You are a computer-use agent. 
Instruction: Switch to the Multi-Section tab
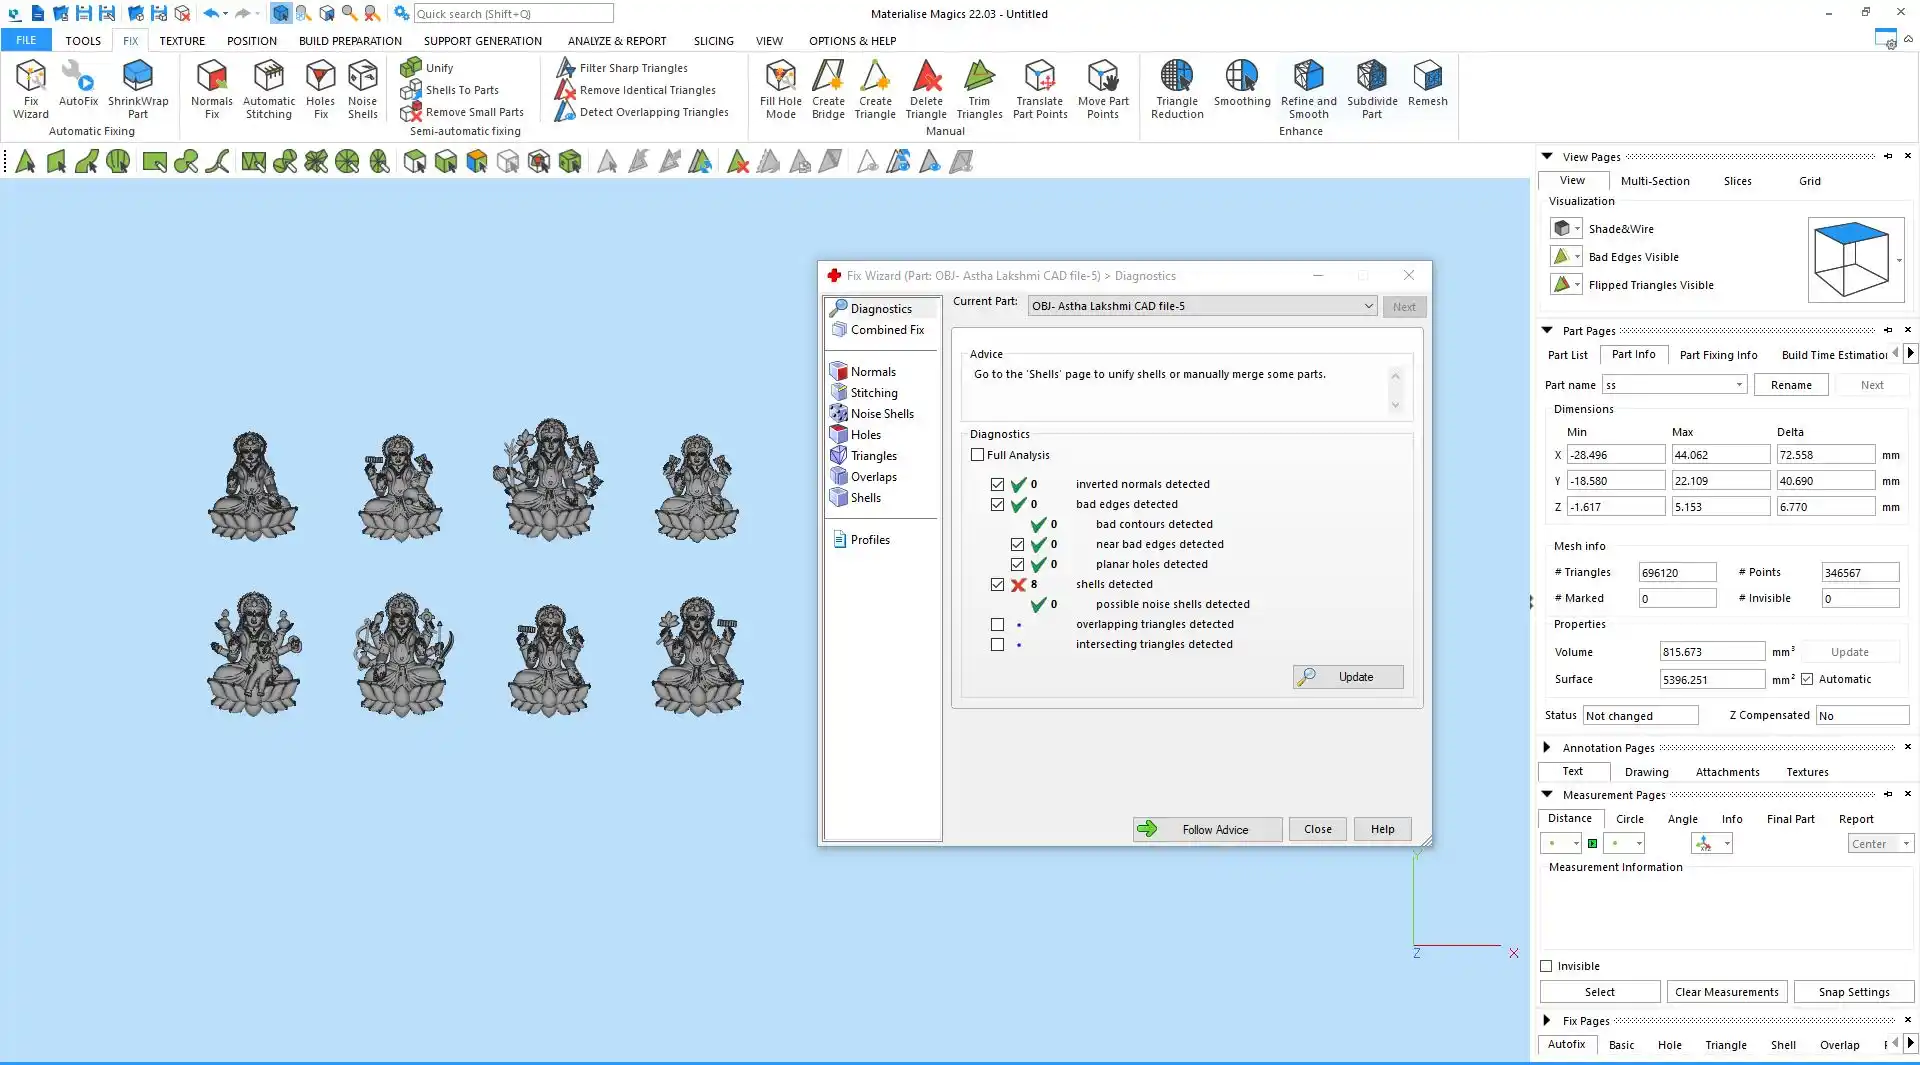[1655, 181]
